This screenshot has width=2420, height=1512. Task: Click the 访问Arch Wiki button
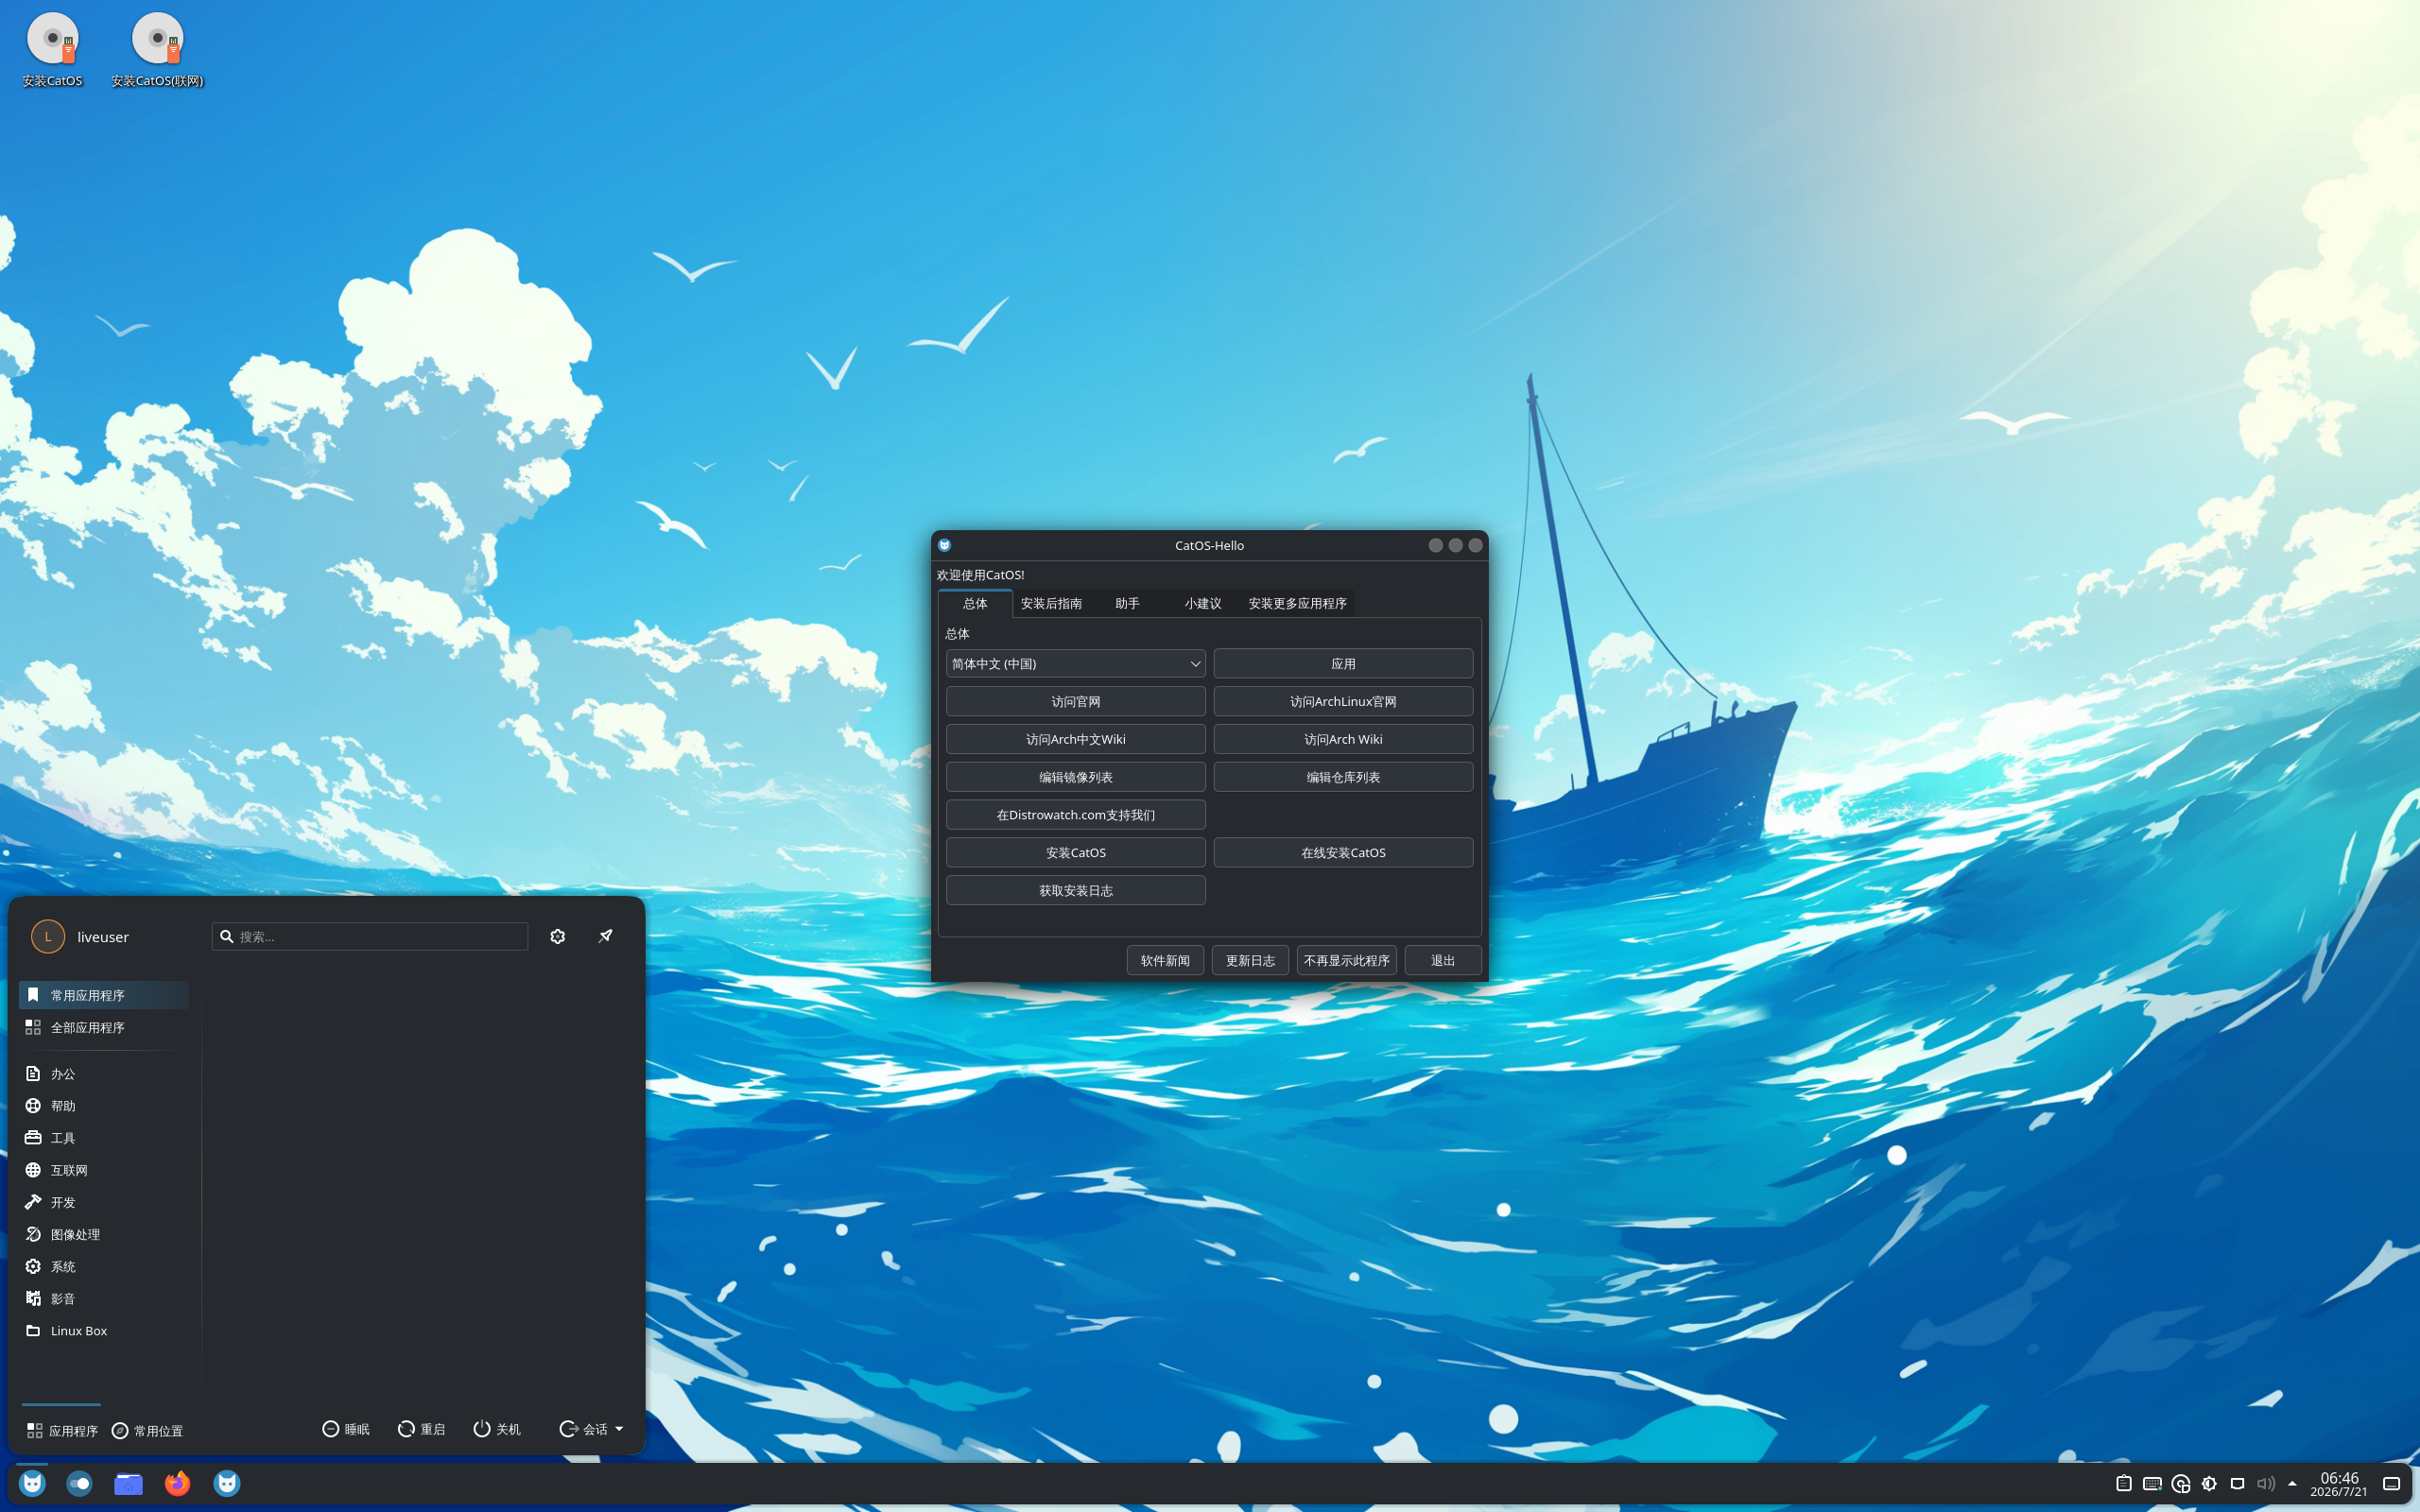point(1343,739)
